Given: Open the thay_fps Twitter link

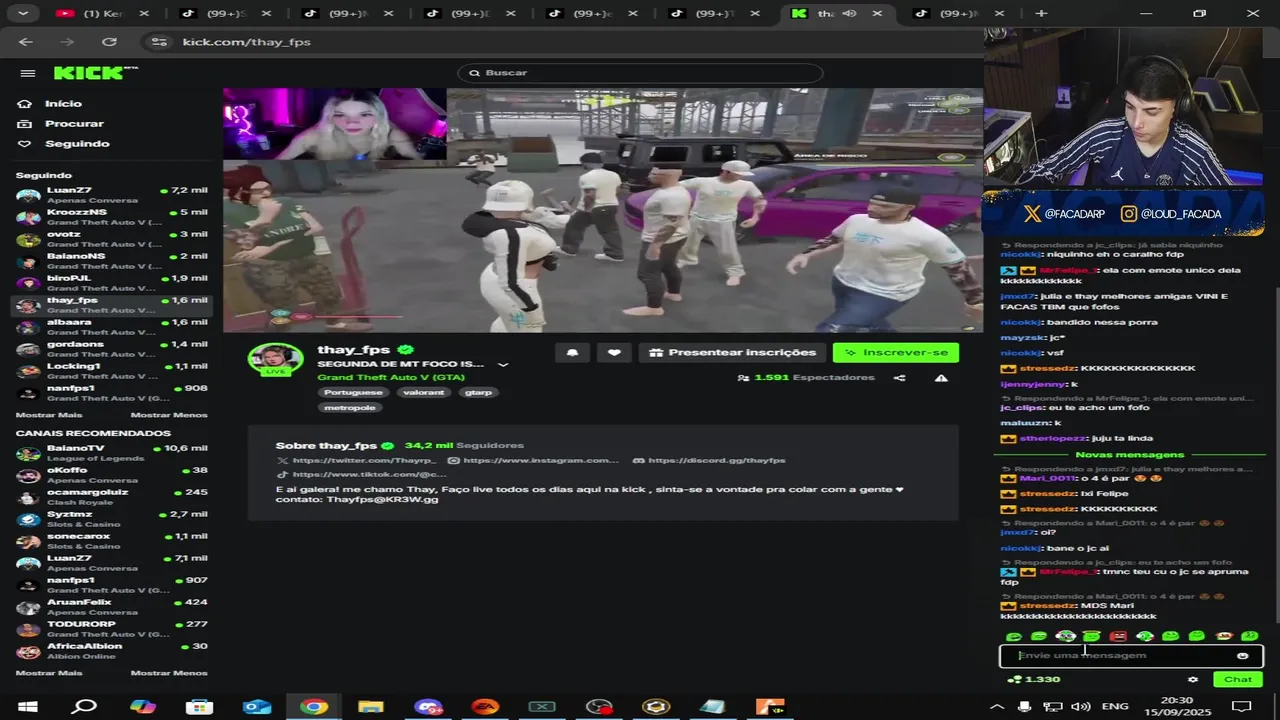Looking at the screenshot, I should click(358, 461).
